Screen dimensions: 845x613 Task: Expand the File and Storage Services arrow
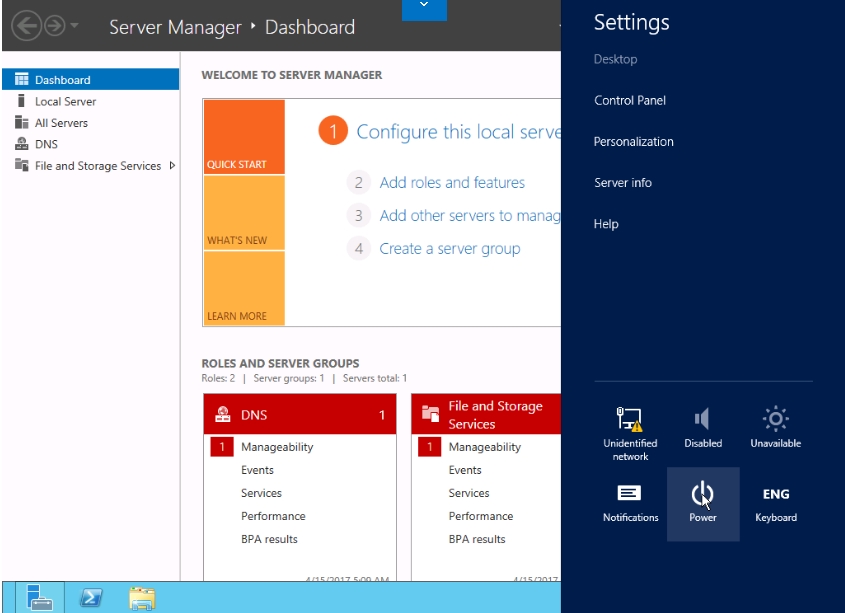[x=172, y=166]
